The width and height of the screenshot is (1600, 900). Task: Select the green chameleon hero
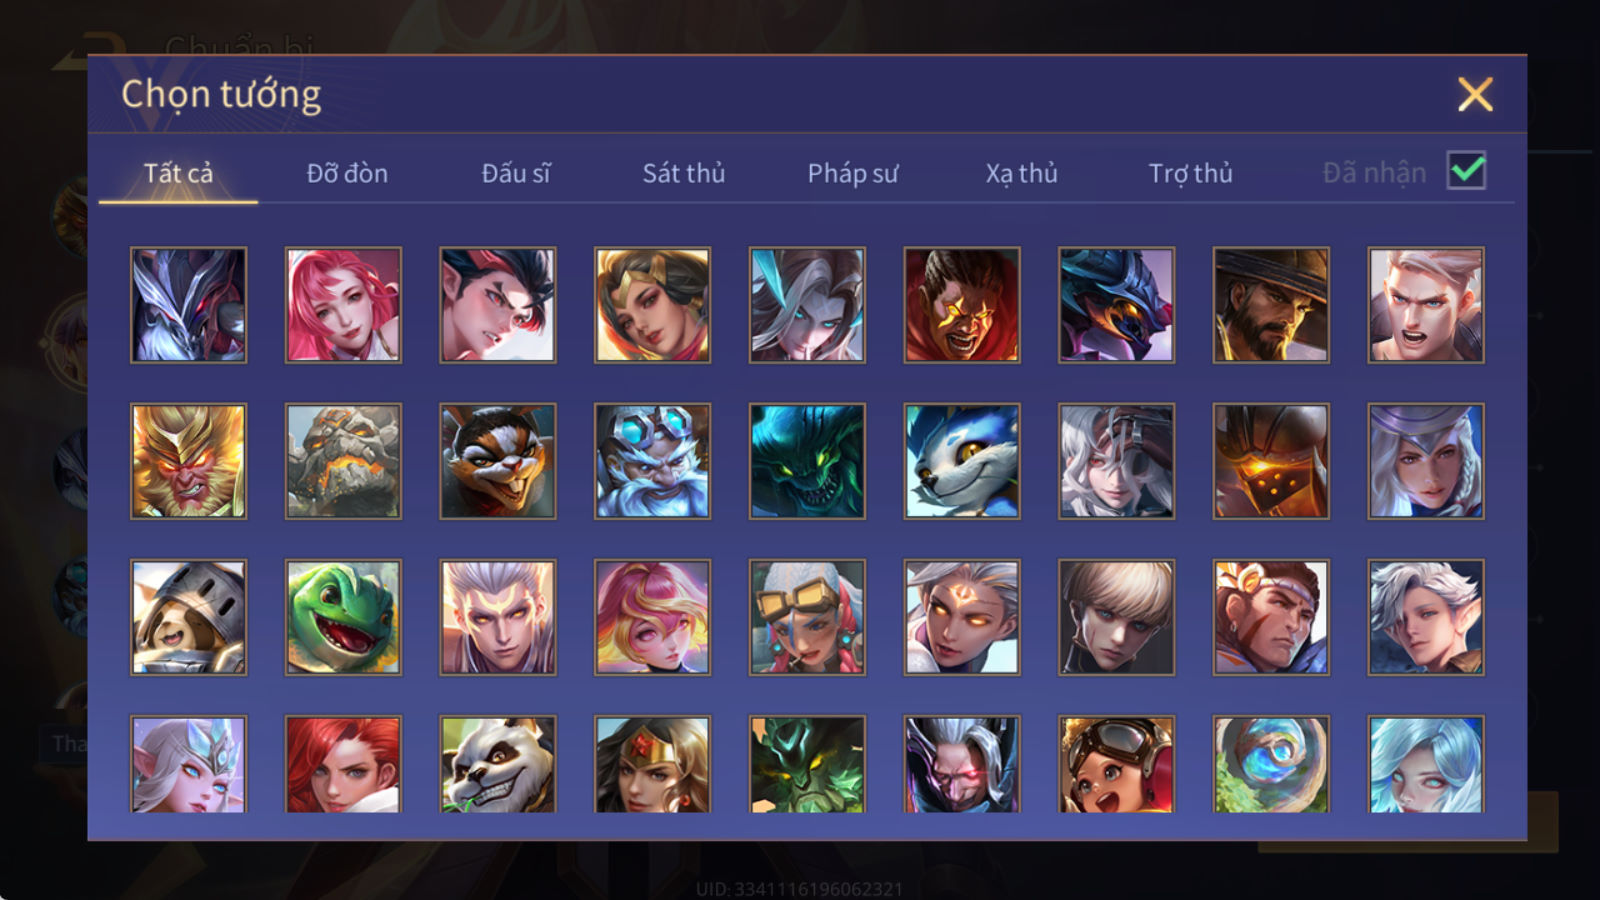tap(343, 617)
